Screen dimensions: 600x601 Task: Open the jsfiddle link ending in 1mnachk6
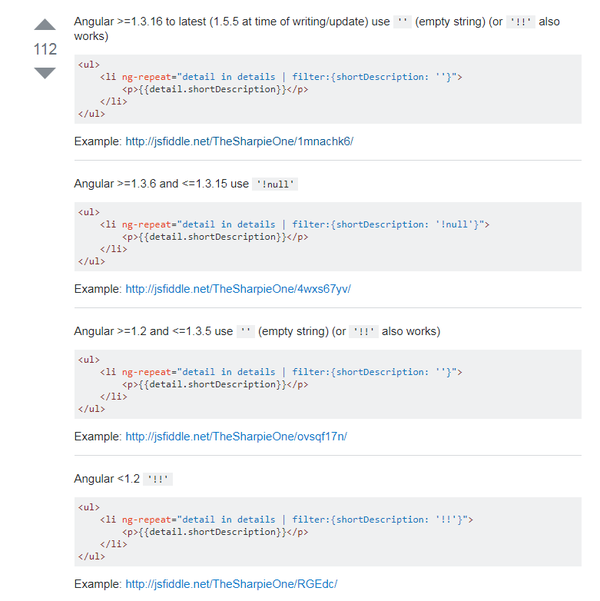tap(239, 141)
